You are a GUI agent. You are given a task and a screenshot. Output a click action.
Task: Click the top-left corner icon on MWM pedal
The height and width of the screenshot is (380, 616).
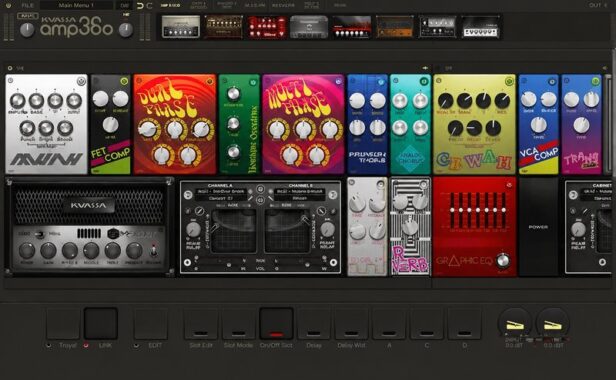[11, 80]
